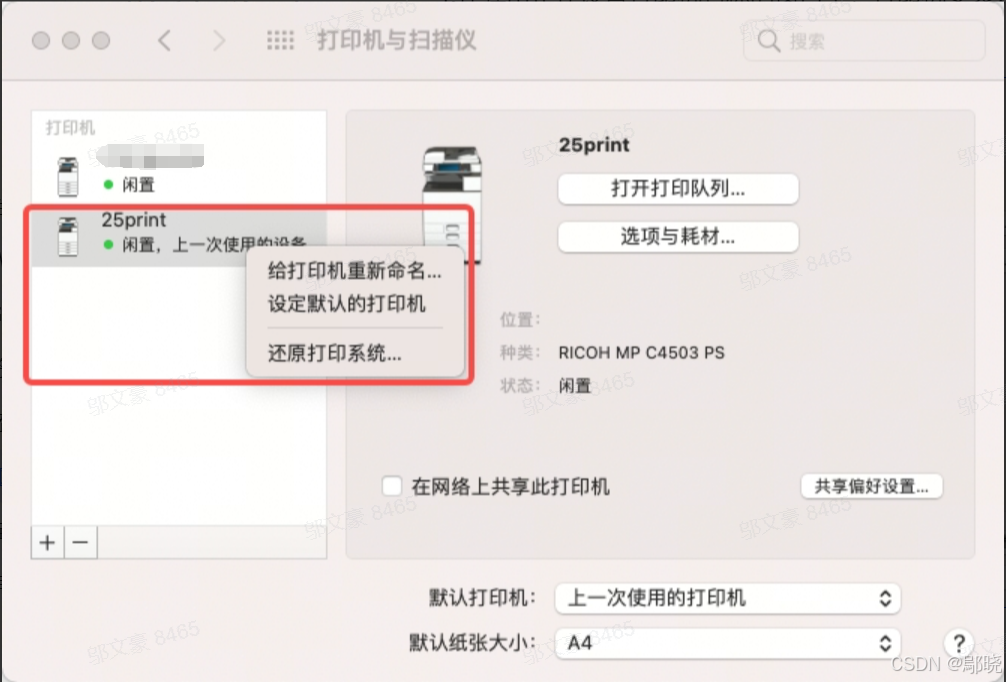Open 默认纸张大小 A4 dropdown

point(728,642)
